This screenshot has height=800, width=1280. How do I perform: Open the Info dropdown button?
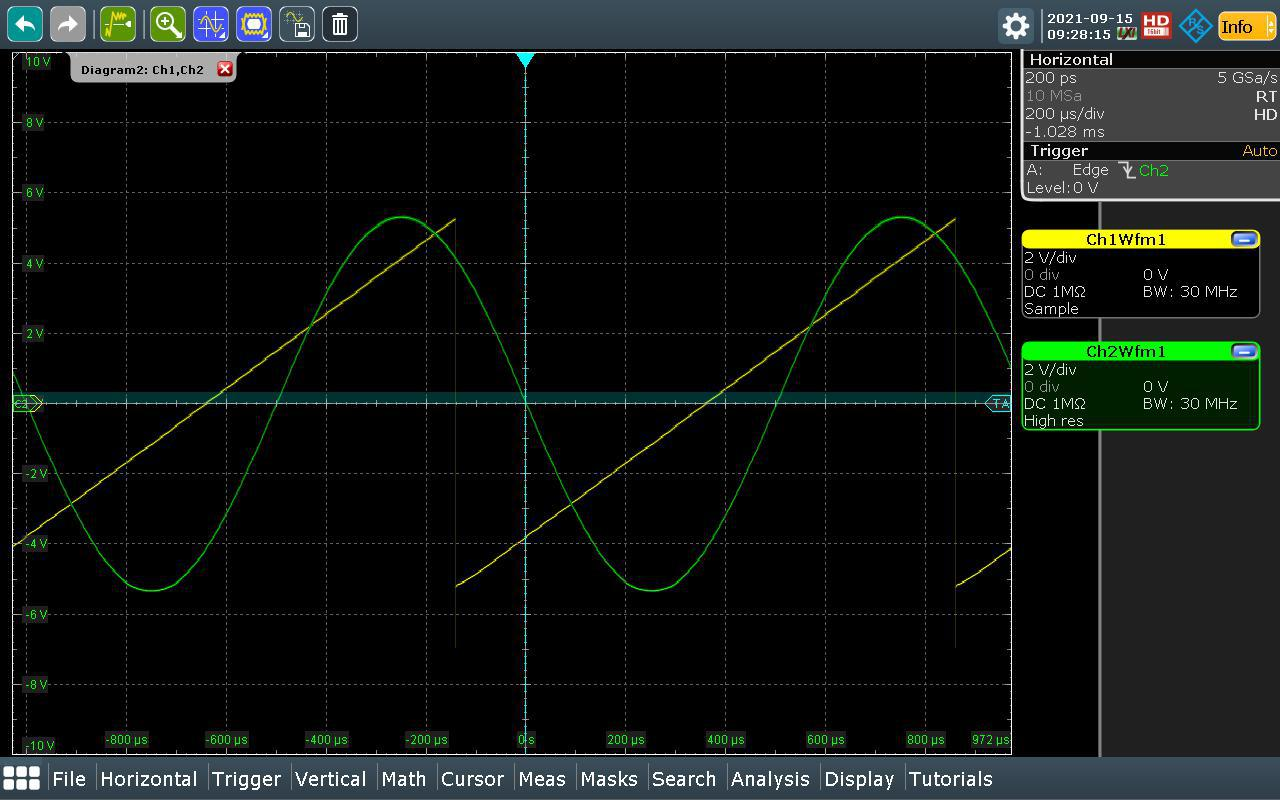click(x=1246, y=27)
